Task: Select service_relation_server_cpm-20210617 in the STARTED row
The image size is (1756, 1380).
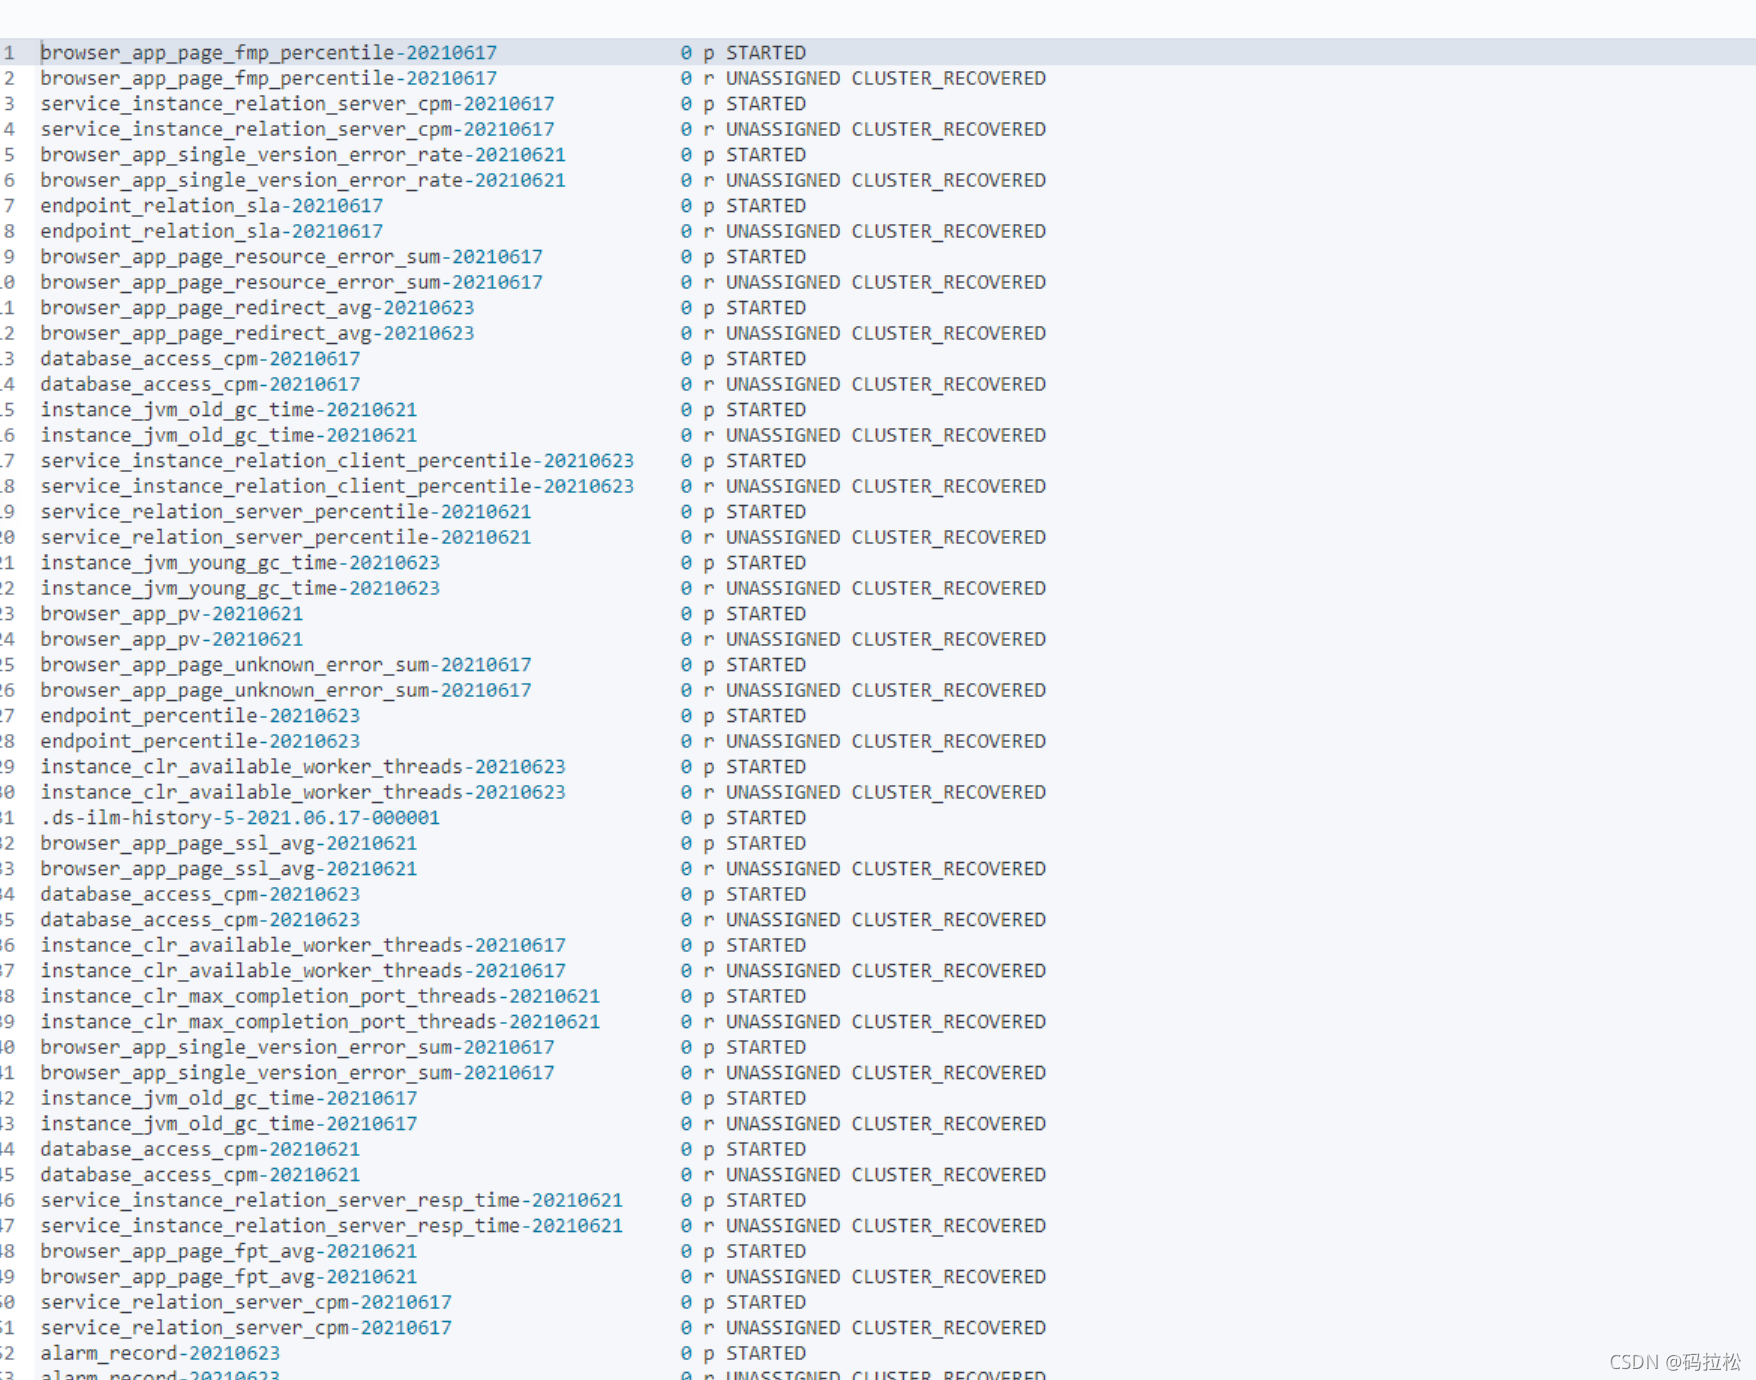Action: point(246,1303)
